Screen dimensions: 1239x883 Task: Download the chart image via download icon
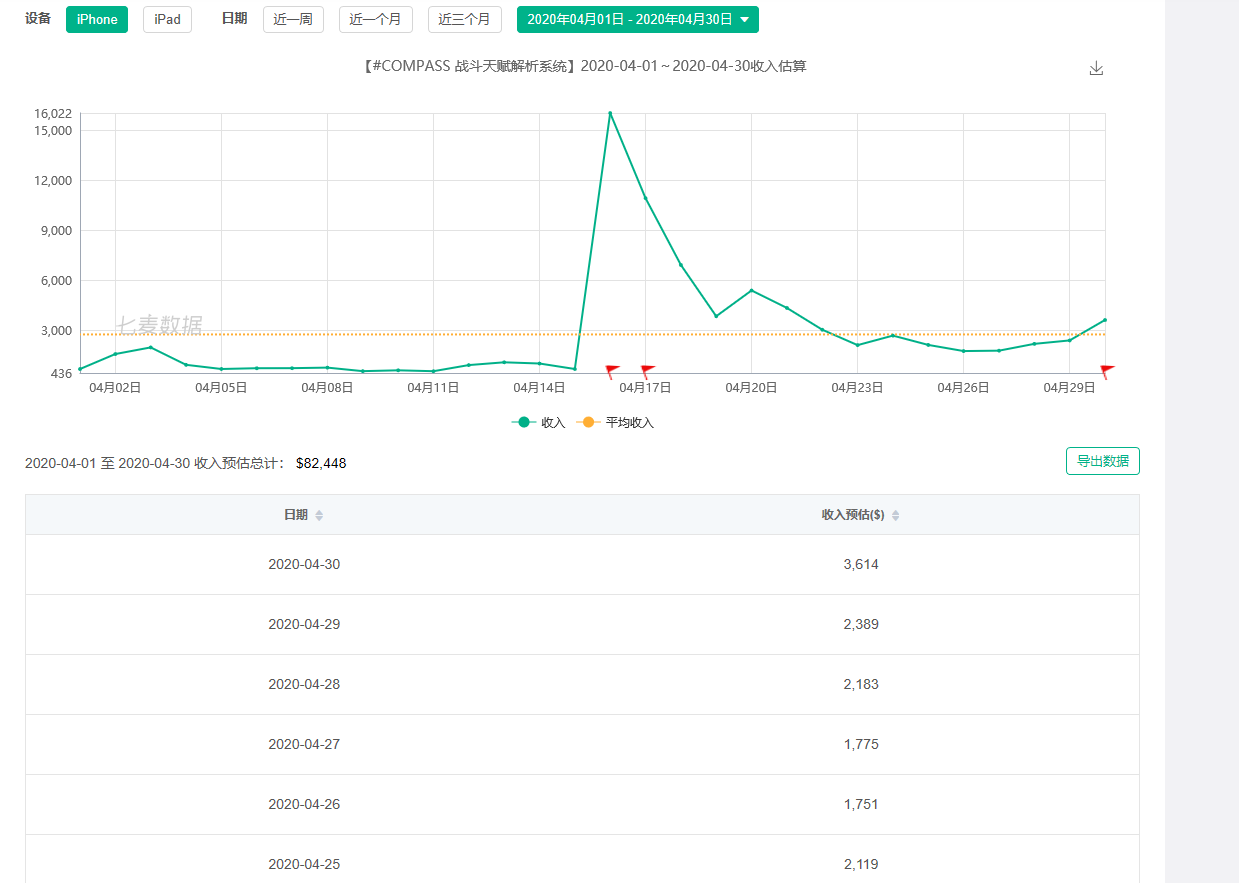point(1096,68)
